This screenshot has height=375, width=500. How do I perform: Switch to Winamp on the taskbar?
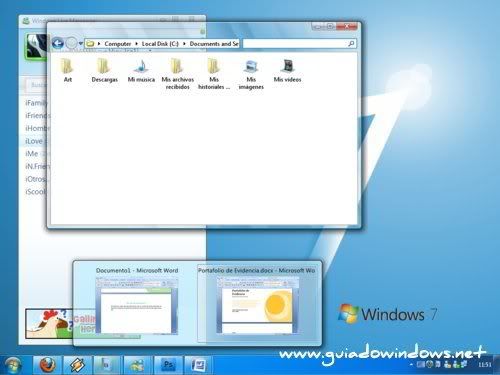(77, 365)
